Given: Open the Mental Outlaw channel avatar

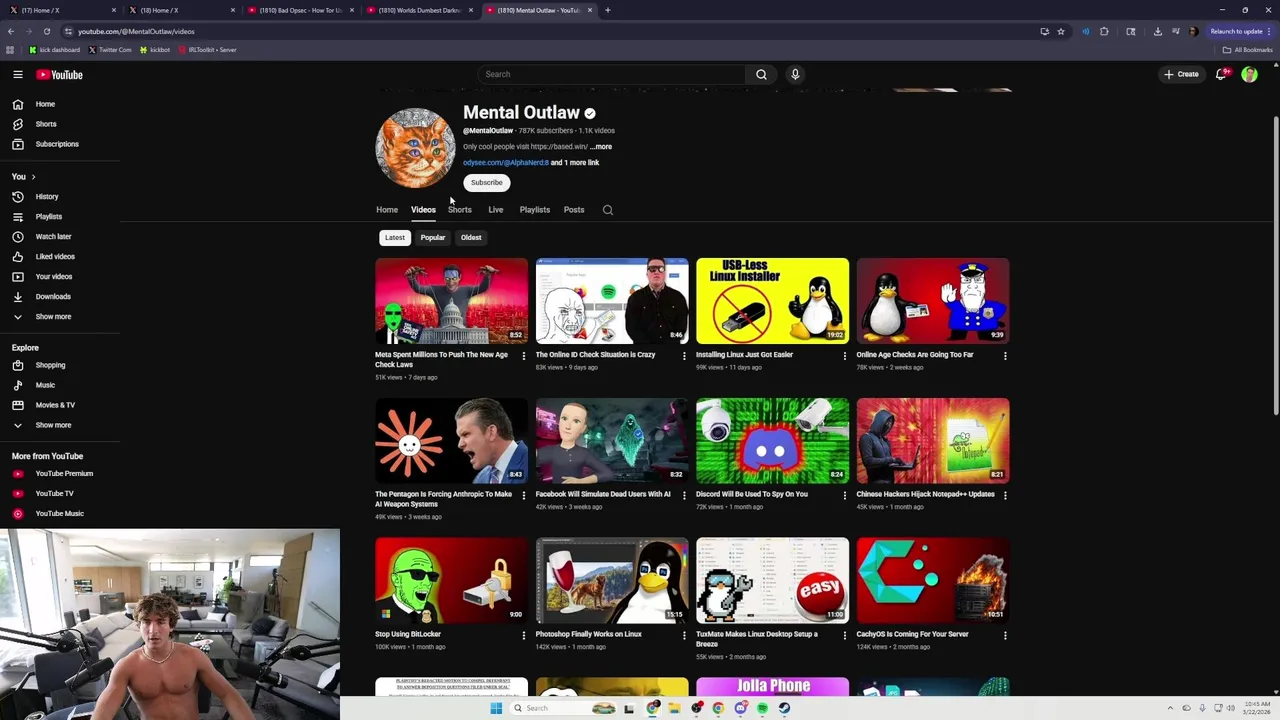Looking at the screenshot, I should pyautogui.click(x=415, y=148).
